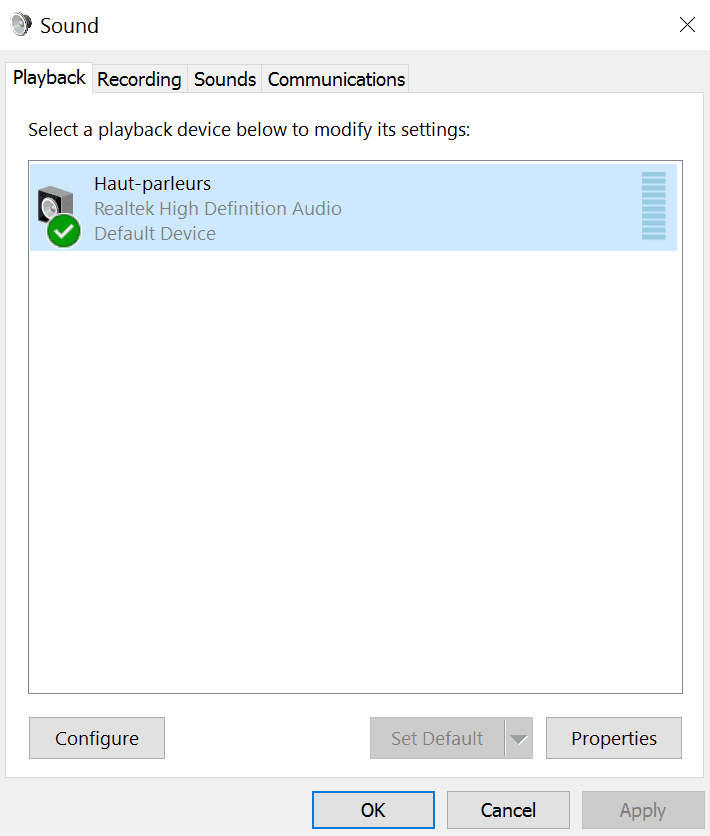Click Configure to set up speakers

[96, 738]
